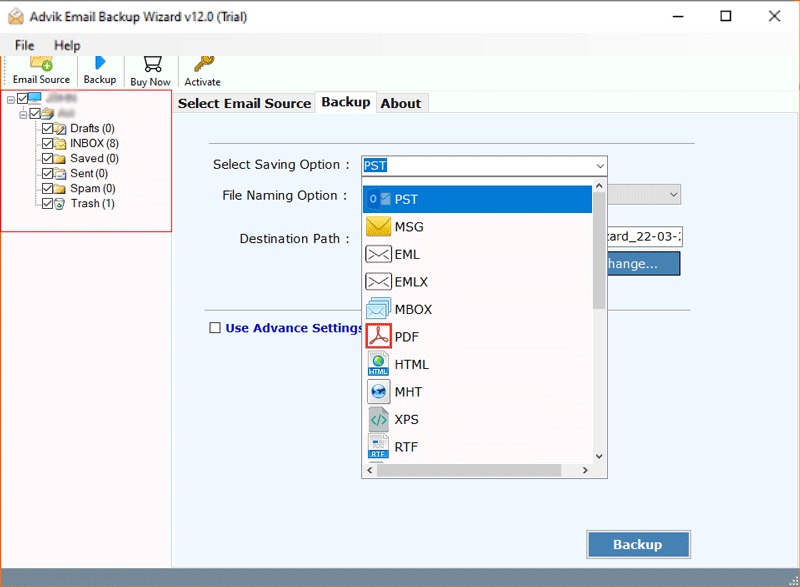Click dropdown list scroll down arrow
The image size is (800, 587).
point(599,456)
